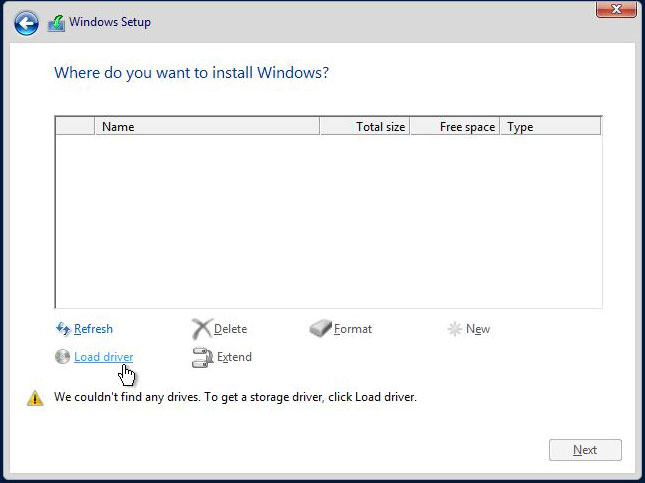Click the blue back arrow button

[x=26, y=23]
